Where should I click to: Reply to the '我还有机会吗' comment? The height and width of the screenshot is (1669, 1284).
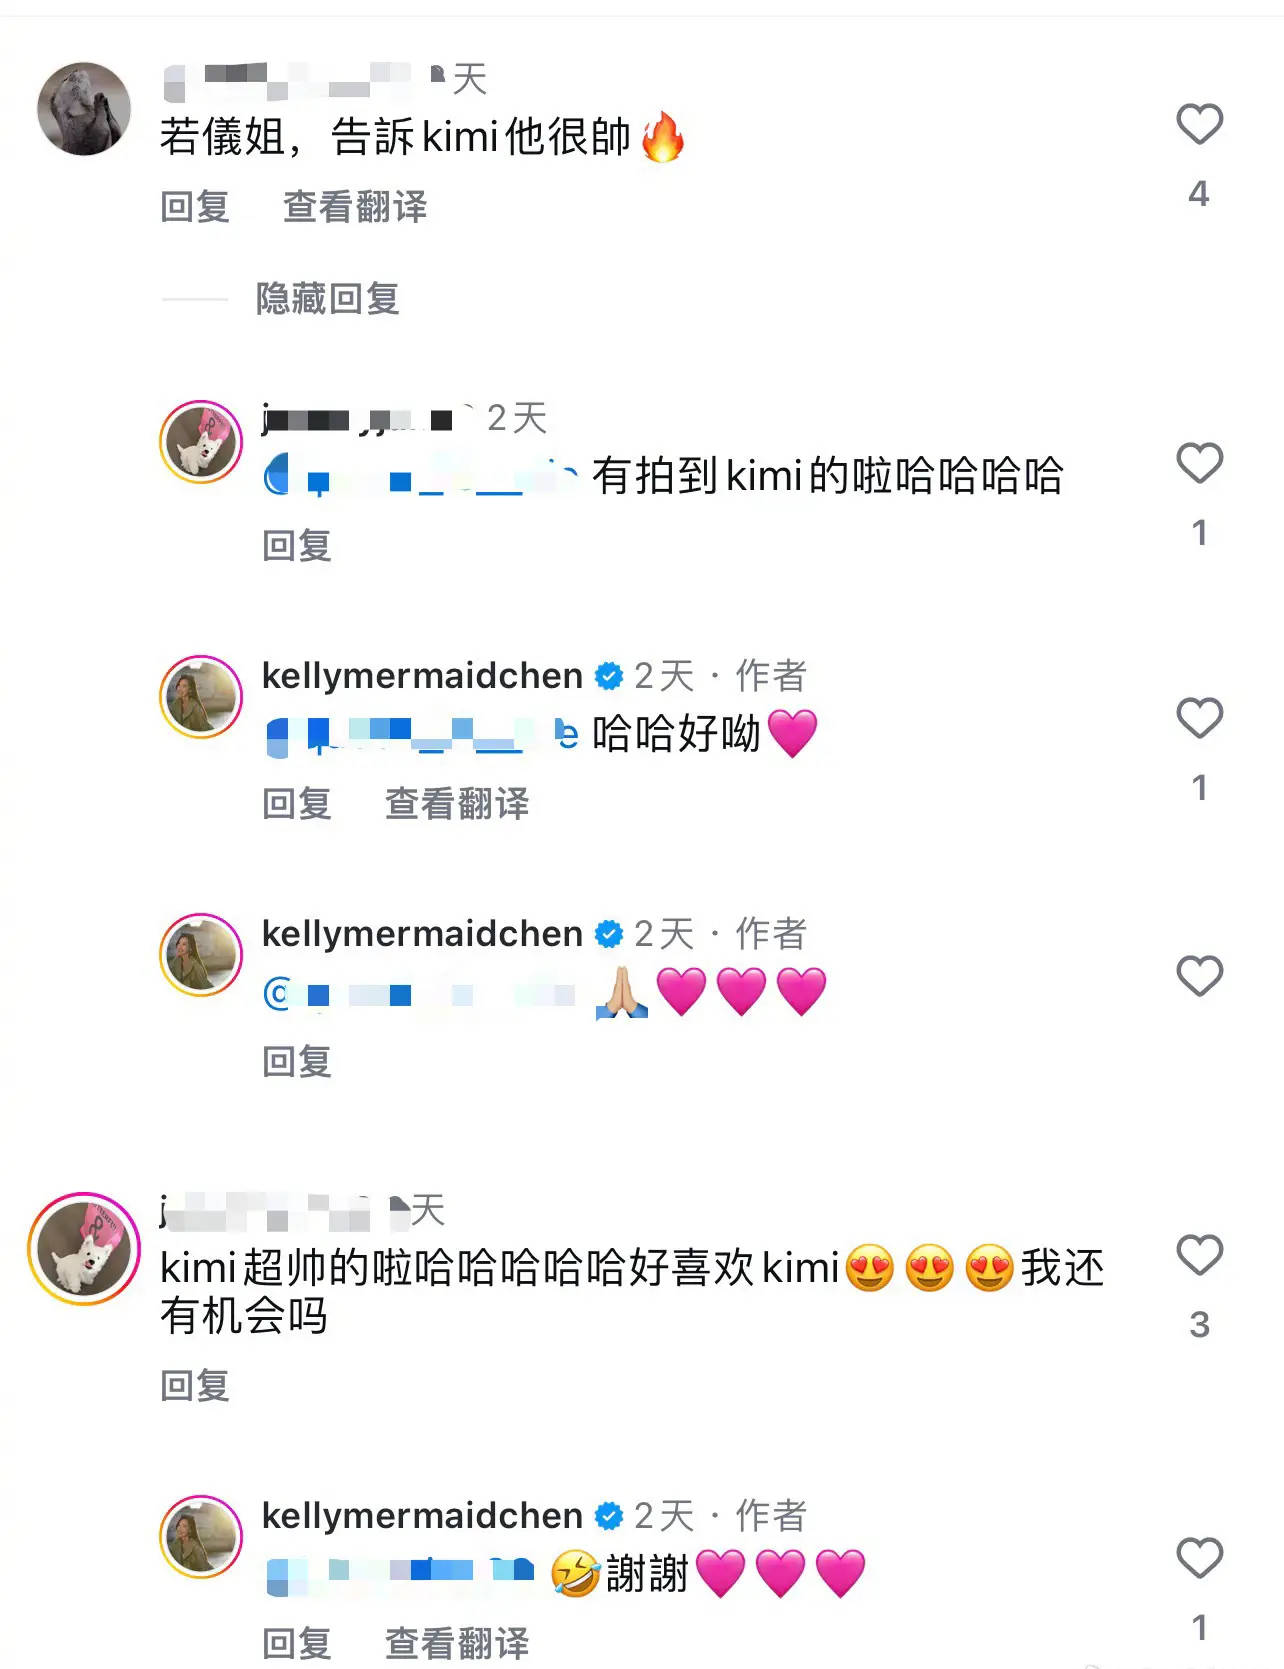pos(195,1386)
